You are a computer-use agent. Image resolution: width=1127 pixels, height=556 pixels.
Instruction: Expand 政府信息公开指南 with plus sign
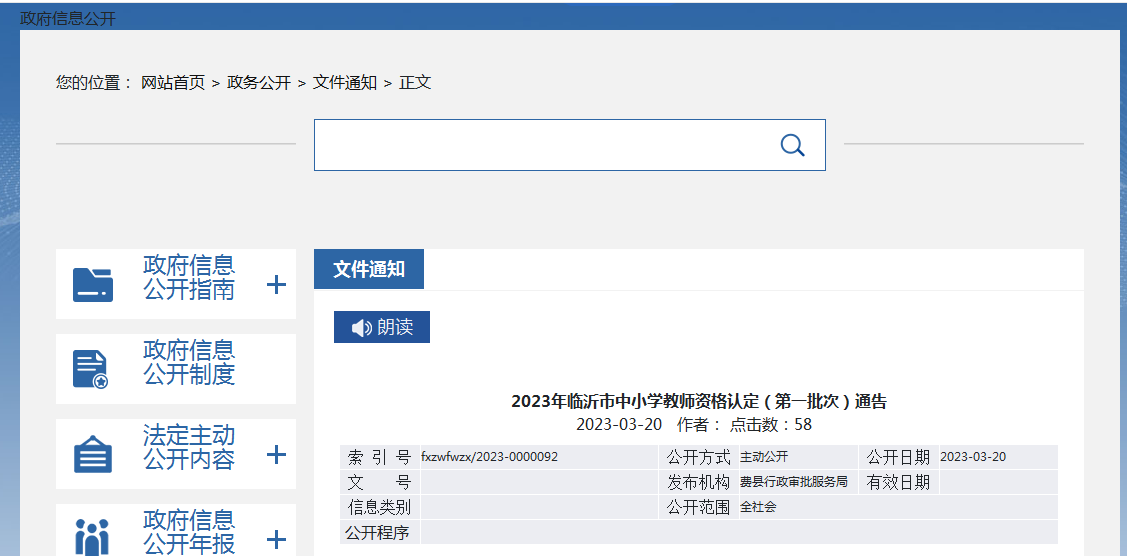[x=276, y=285]
